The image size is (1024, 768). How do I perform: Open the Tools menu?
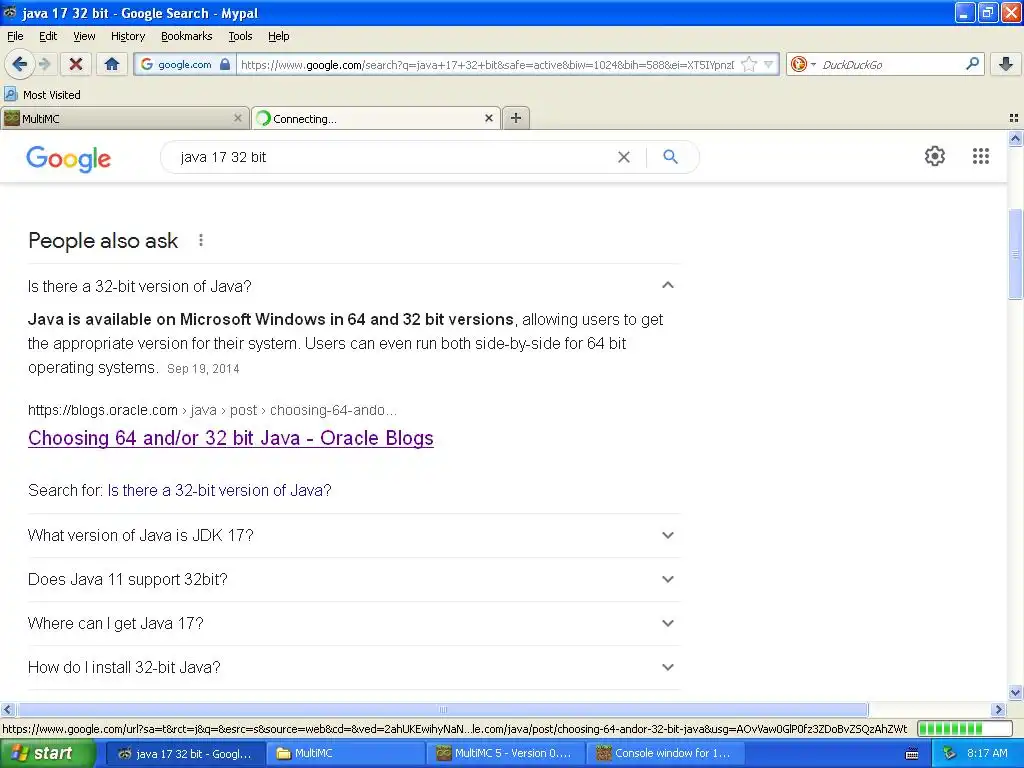(240, 36)
